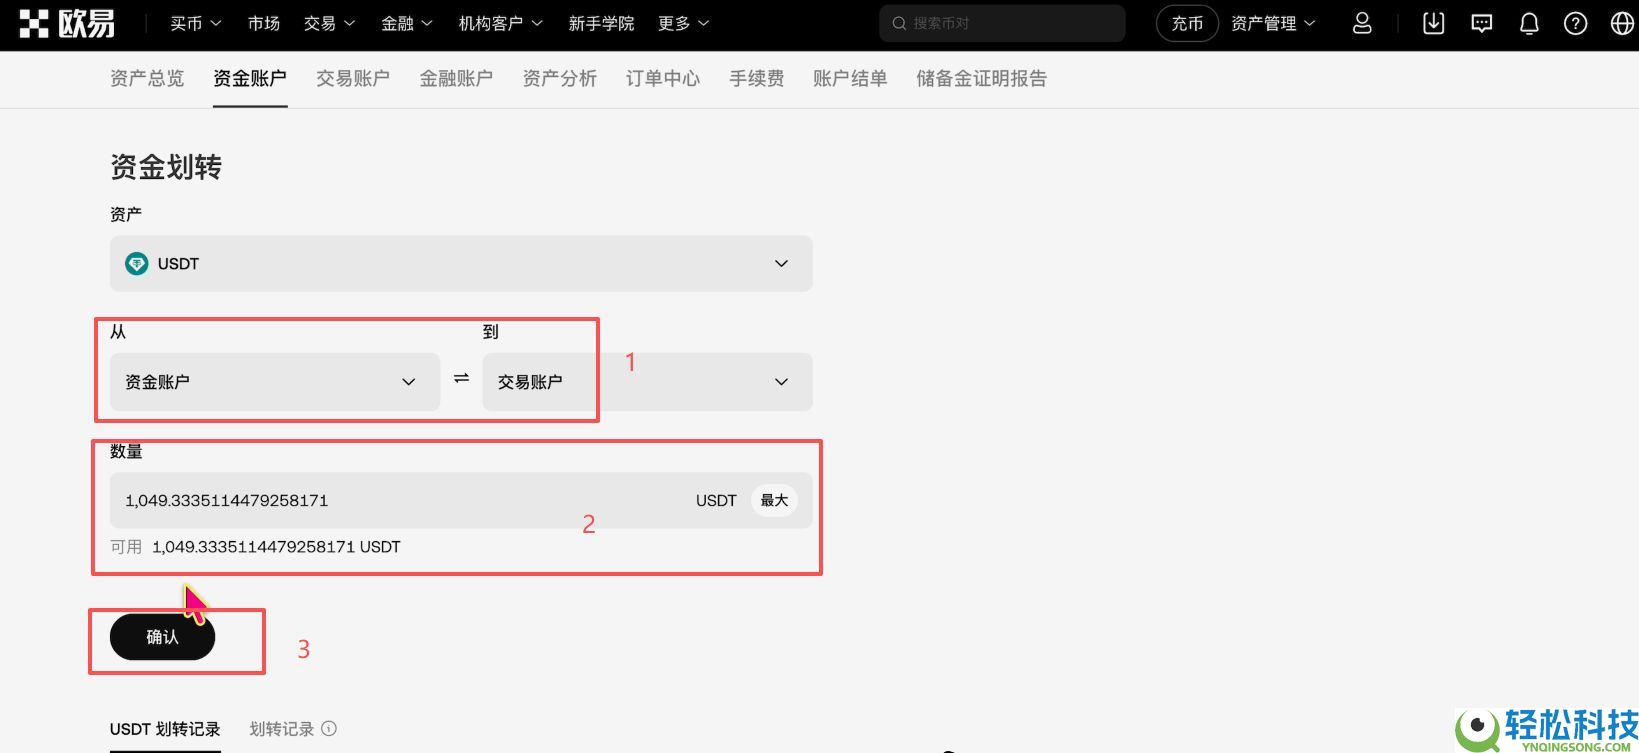Switch to the 手续费 tab
This screenshot has height=753, width=1639.
click(x=757, y=78)
